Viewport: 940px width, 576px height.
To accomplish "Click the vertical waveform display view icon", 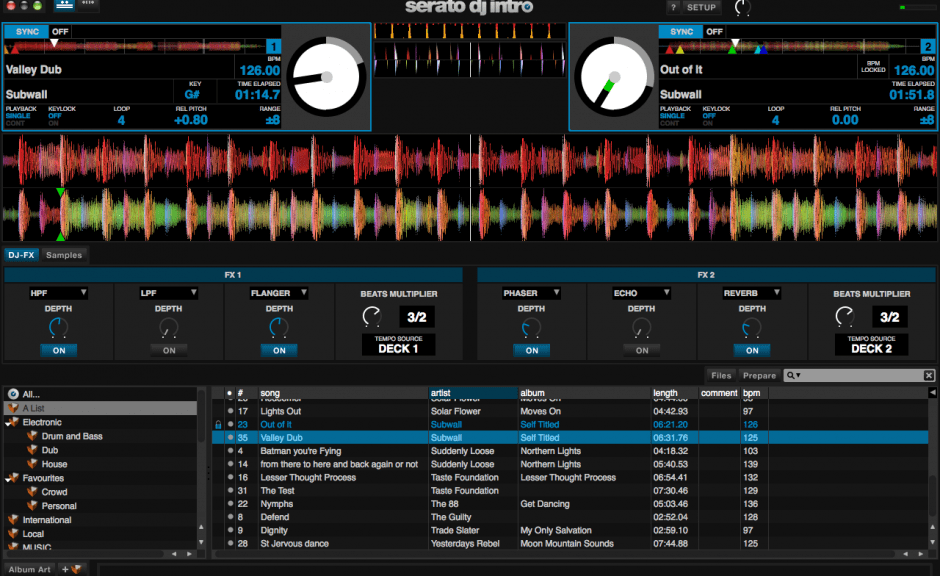I will pyautogui.click(x=89, y=6).
